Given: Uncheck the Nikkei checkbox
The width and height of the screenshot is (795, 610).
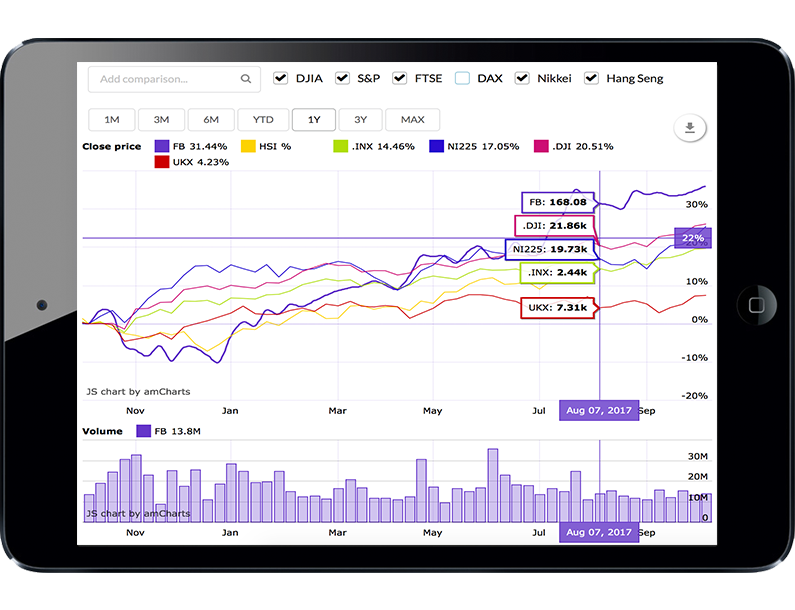Looking at the screenshot, I should pos(521,78).
